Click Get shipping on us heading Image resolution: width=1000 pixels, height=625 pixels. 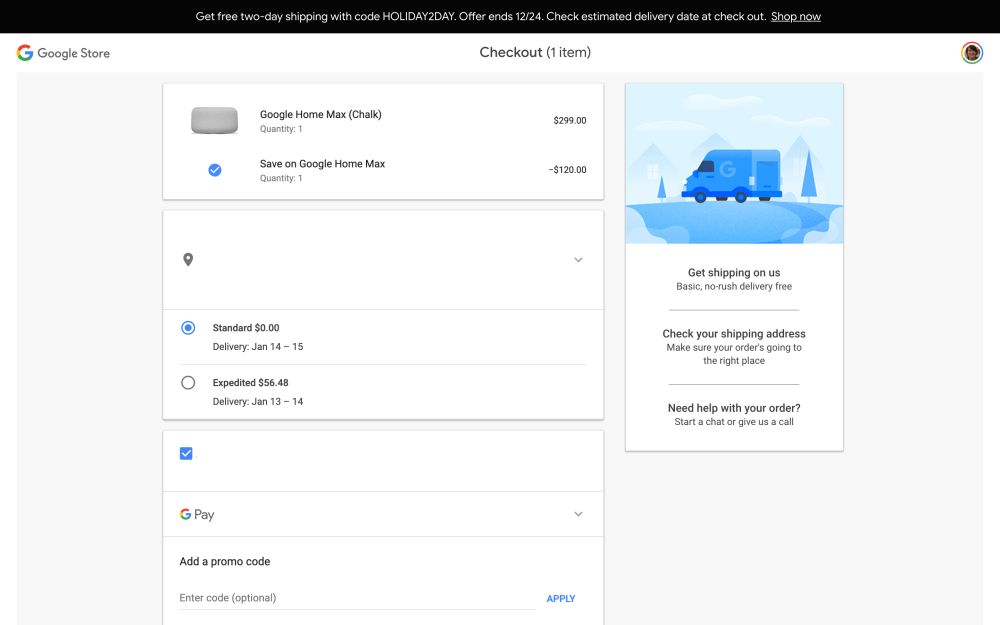tap(734, 273)
